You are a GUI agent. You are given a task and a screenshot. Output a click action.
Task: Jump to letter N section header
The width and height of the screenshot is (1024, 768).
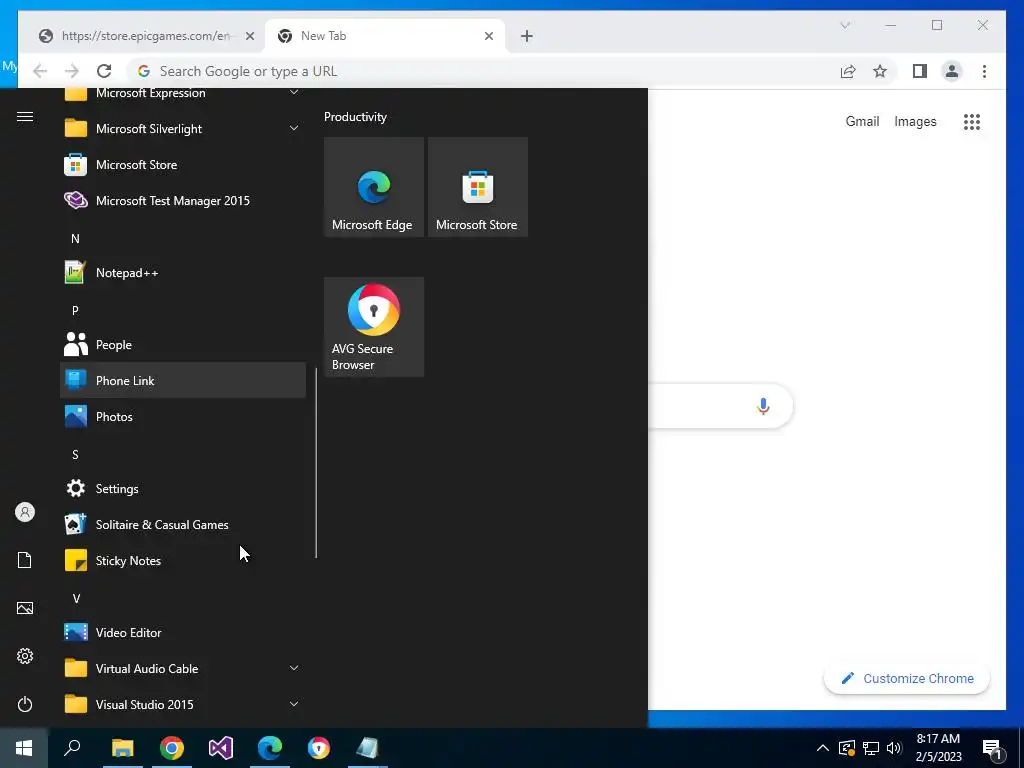click(x=75, y=238)
